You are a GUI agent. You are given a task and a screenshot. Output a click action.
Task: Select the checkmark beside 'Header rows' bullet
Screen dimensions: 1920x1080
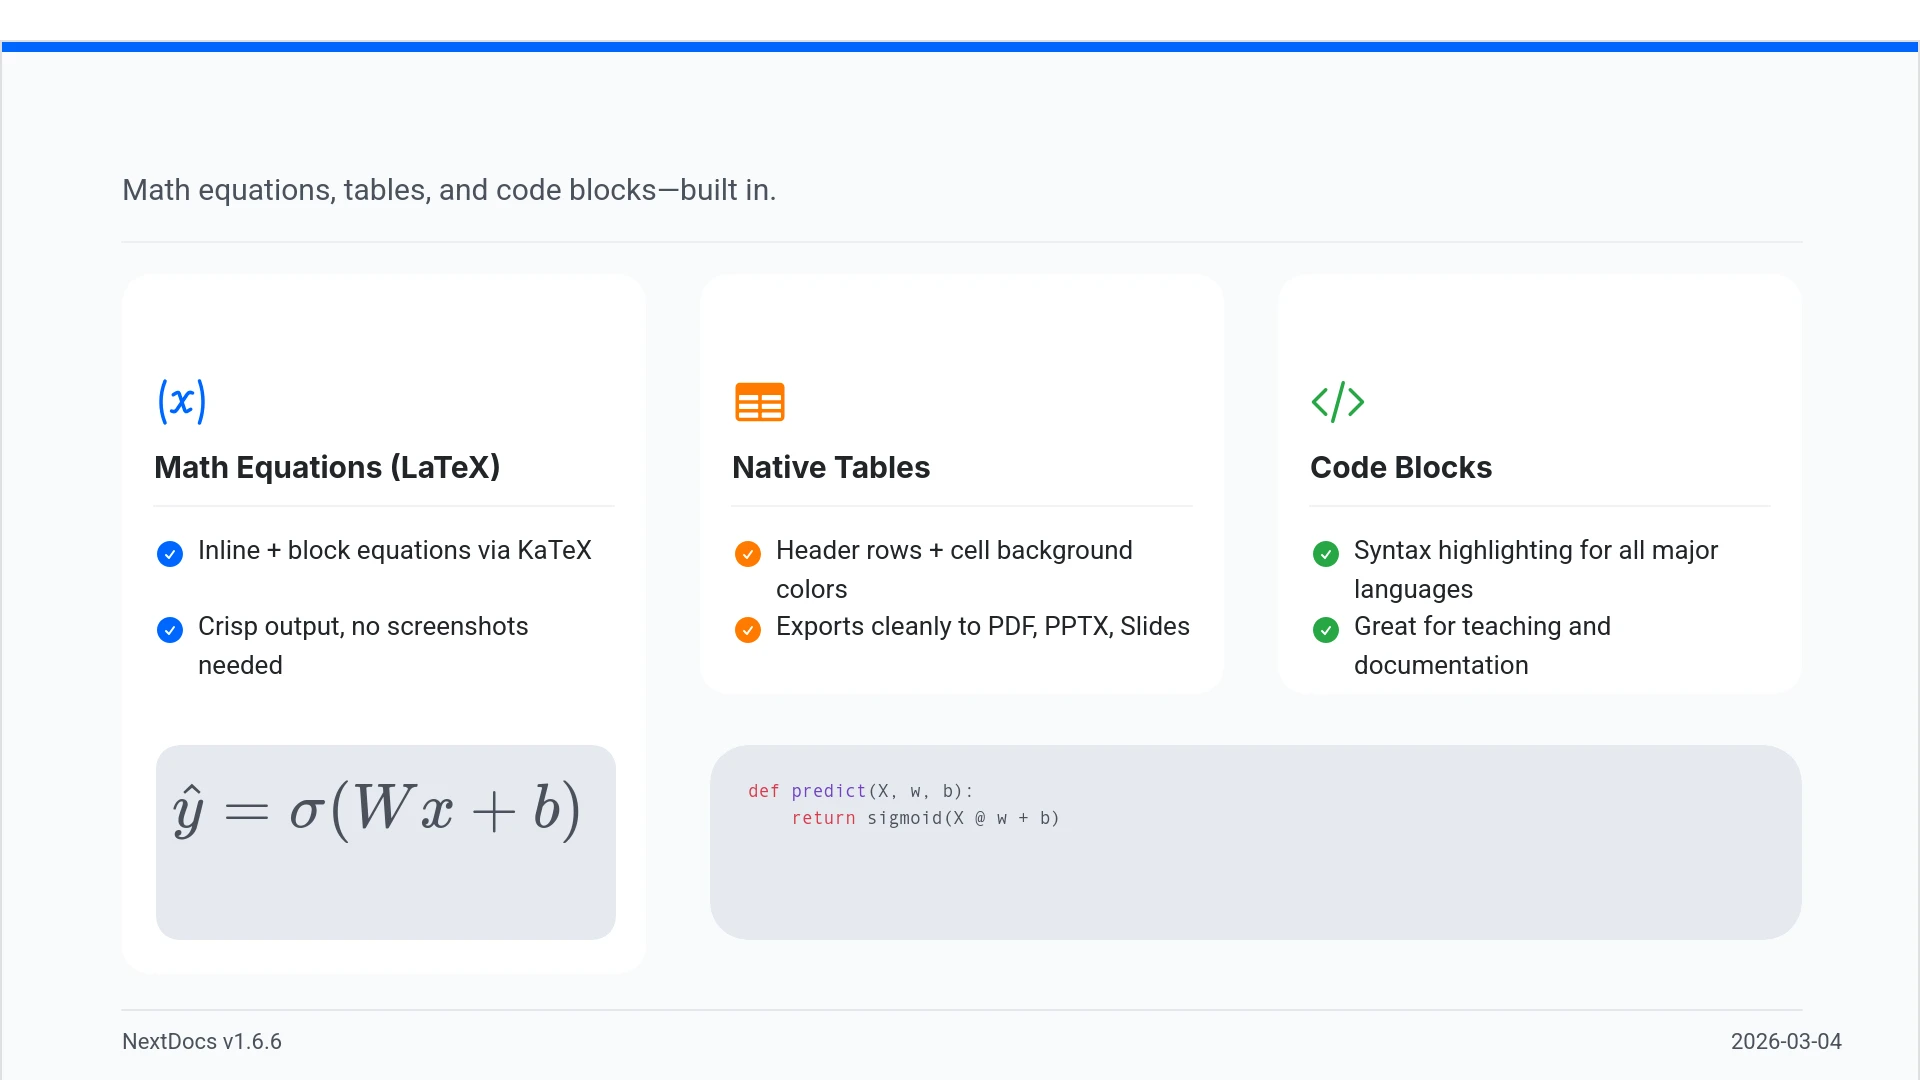[748, 554]
